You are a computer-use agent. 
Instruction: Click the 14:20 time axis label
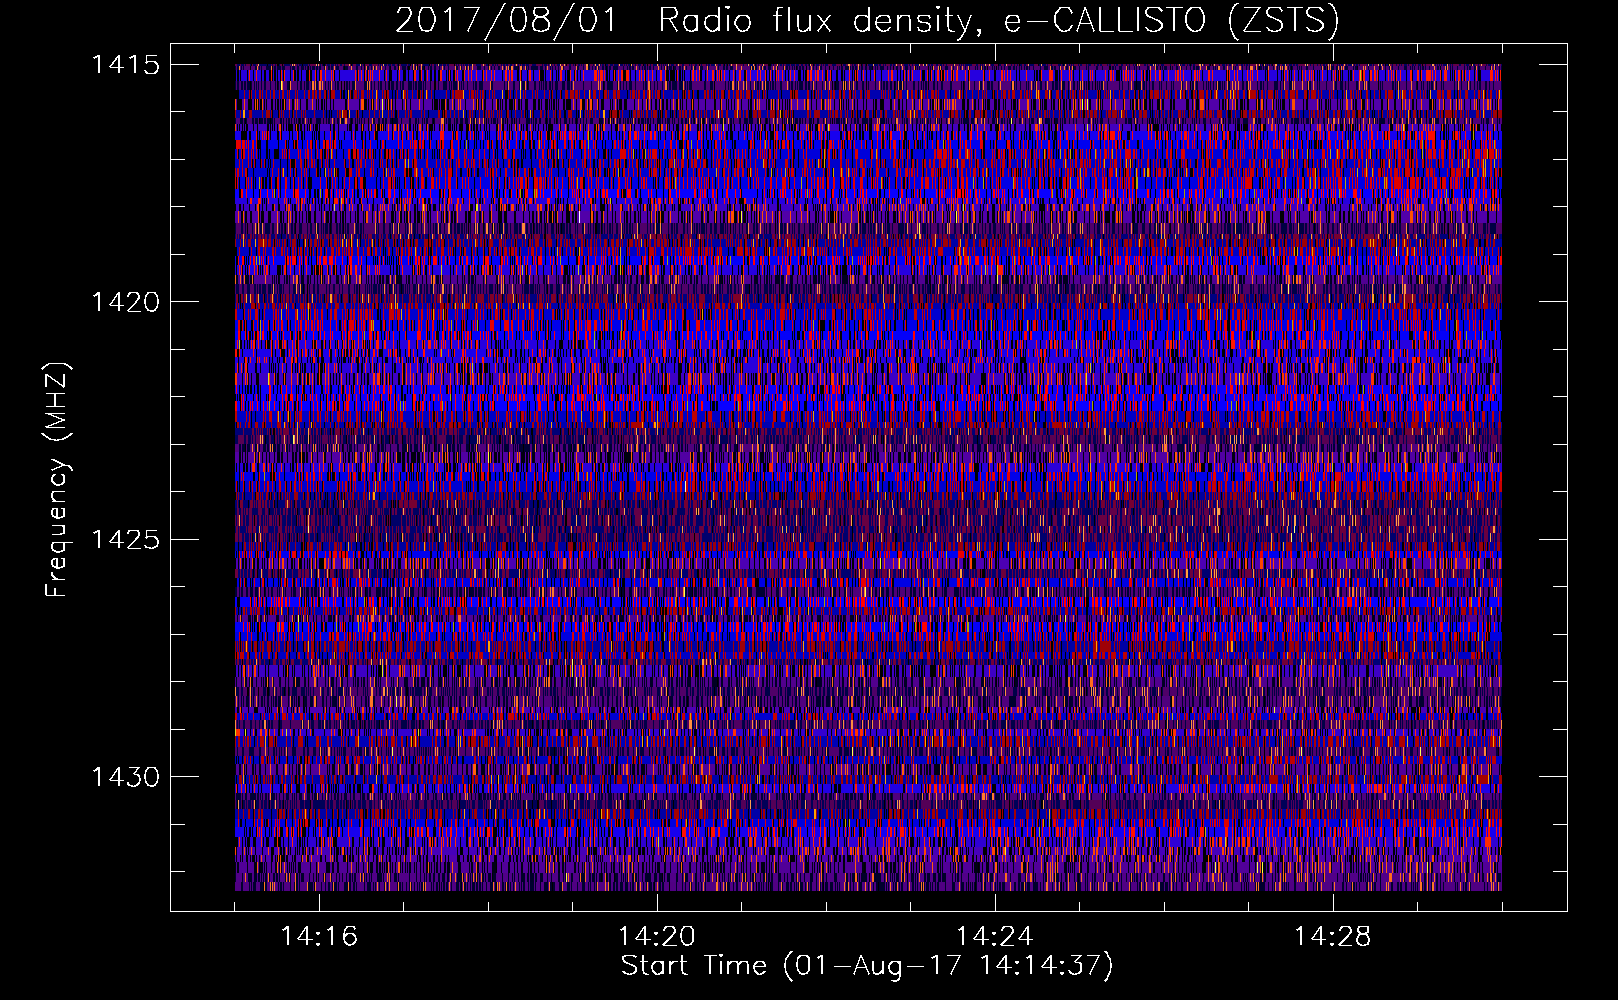[x=657, y=936]
